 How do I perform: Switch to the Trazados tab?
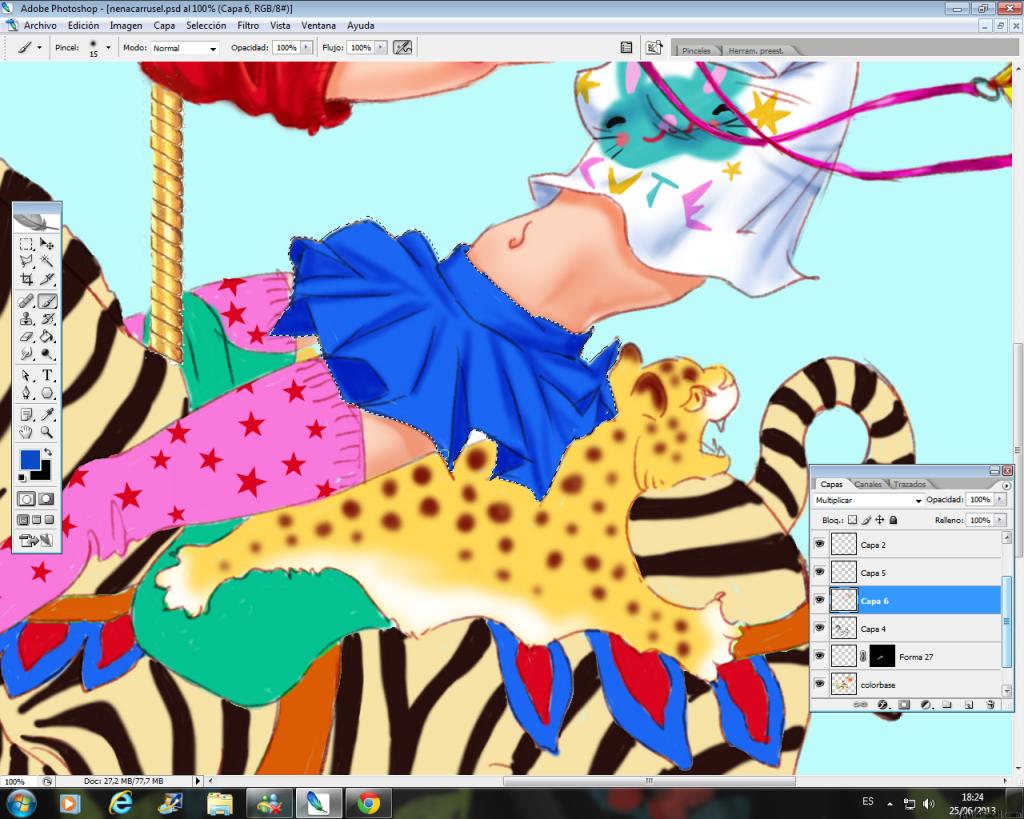[x=910, y=485]
